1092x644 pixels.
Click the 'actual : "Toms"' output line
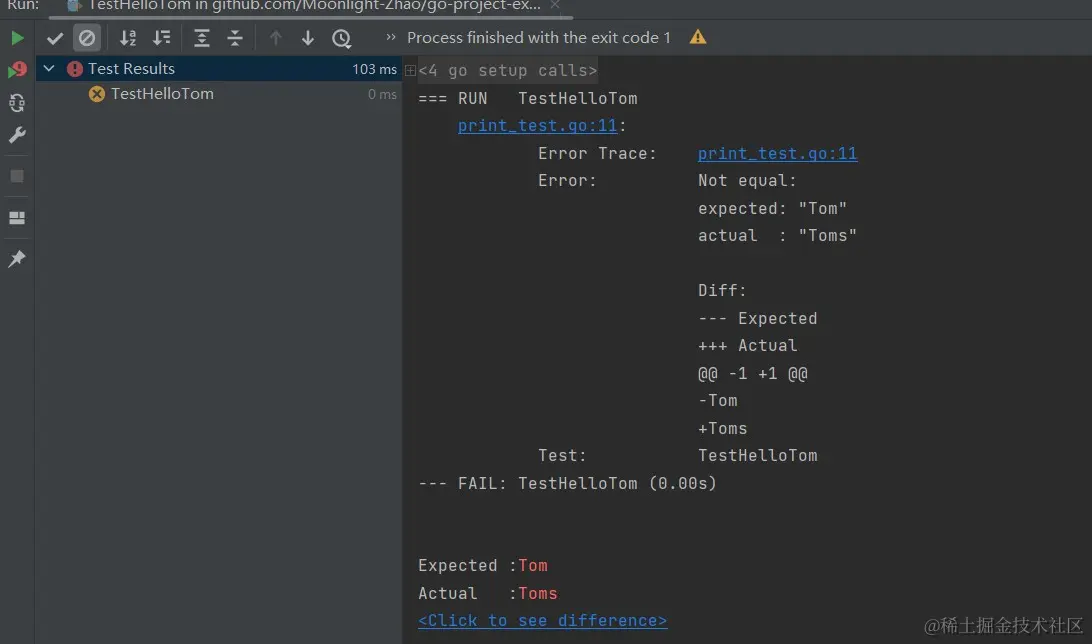tap(777, 235)
